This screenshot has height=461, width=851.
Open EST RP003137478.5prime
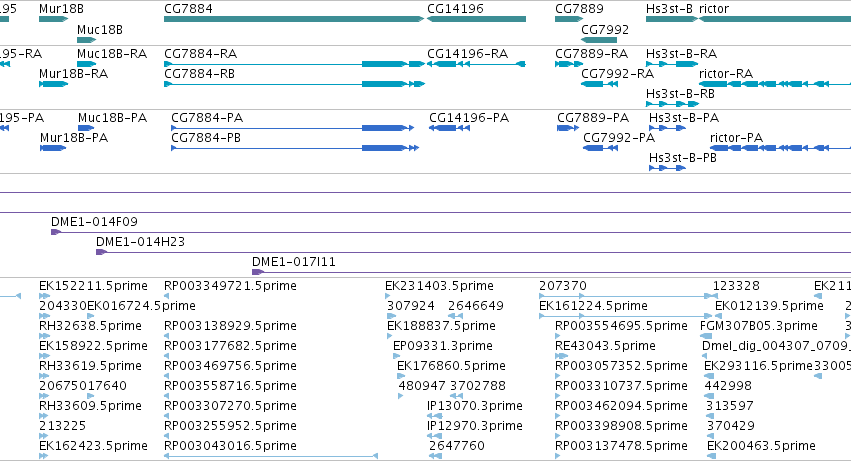[621, 446]
